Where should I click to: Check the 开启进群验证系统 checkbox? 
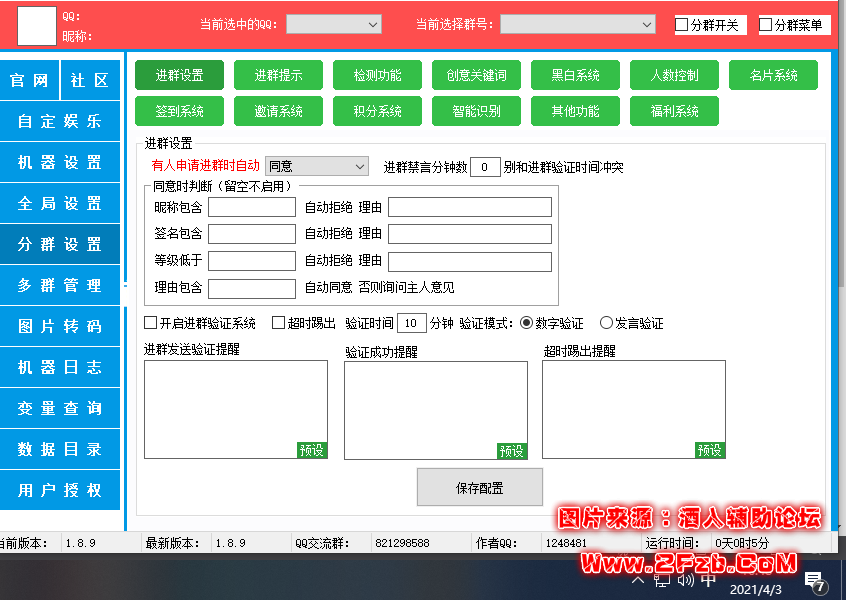[x=151, y=323]
